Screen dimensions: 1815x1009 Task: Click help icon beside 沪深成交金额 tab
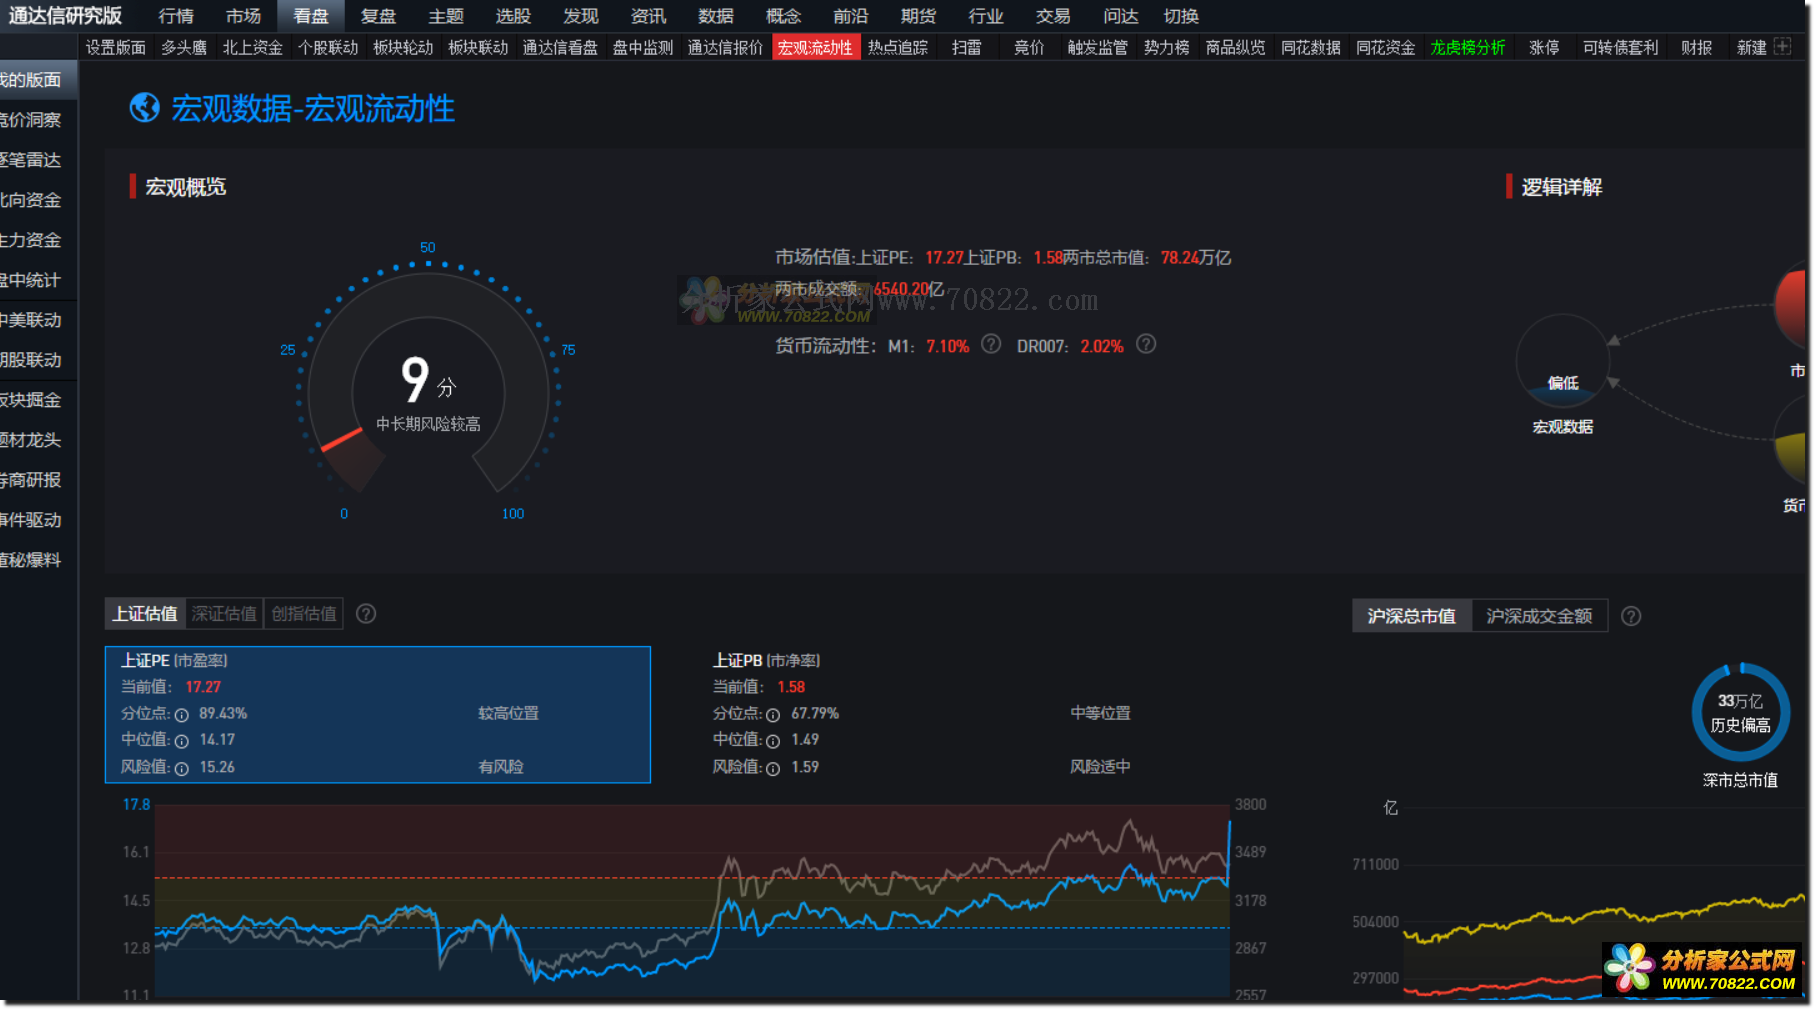tap(1631, 616)
